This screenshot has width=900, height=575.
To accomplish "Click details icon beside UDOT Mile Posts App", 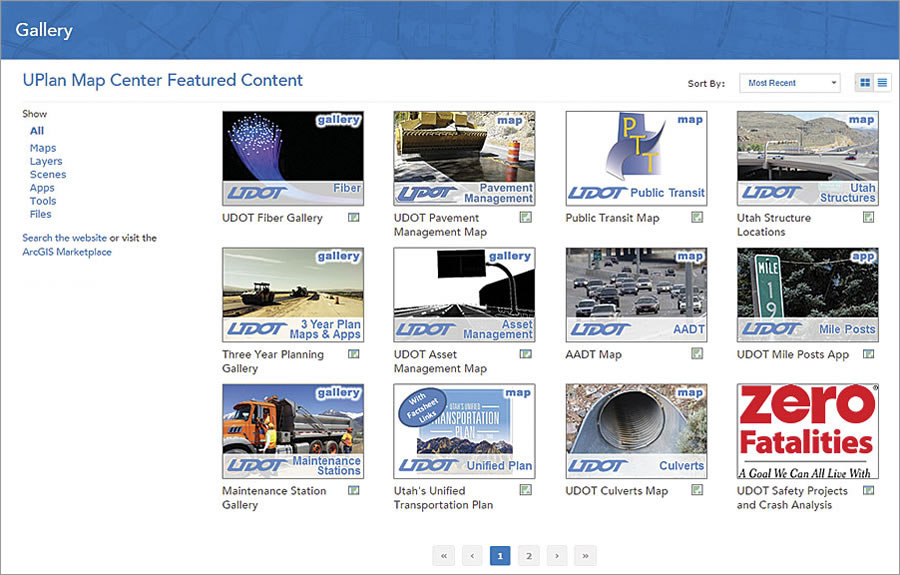I will [868, 354].
